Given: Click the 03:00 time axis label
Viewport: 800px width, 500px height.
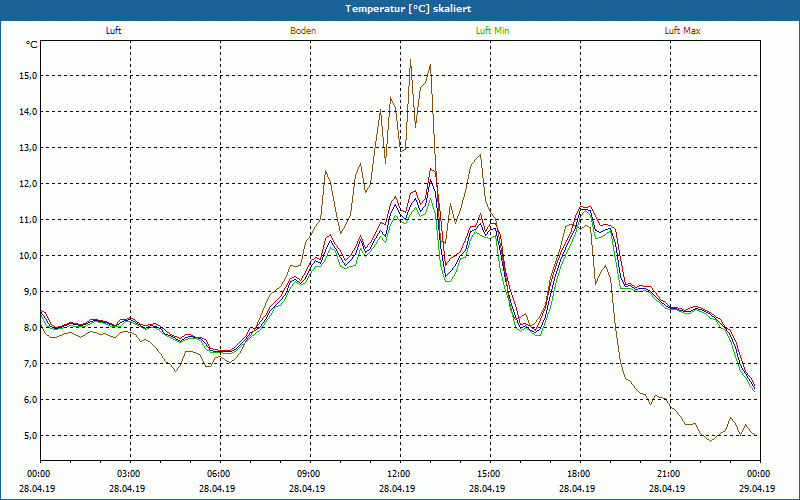Looking at the screenshot, I should 129,474.
